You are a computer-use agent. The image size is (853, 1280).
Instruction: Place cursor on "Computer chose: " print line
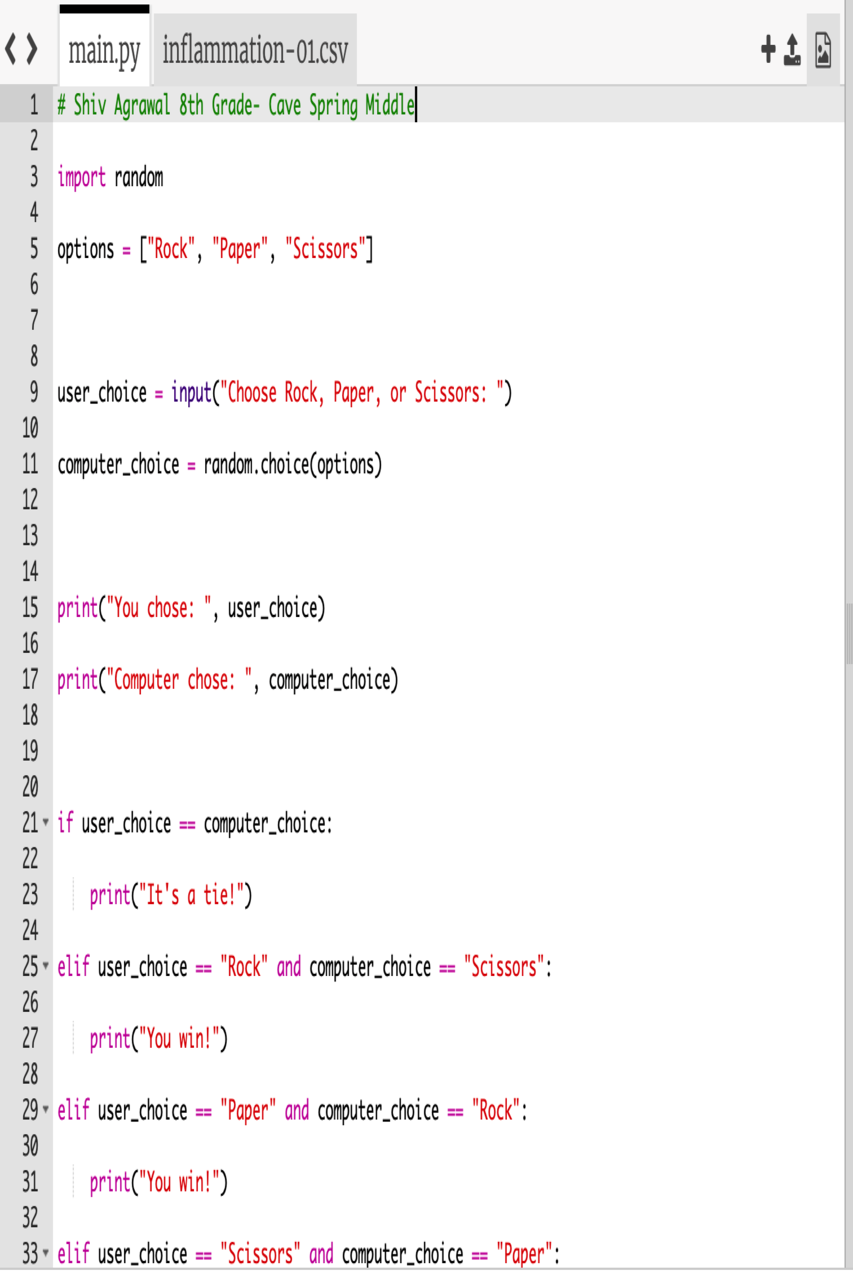[x=227, y=681]
